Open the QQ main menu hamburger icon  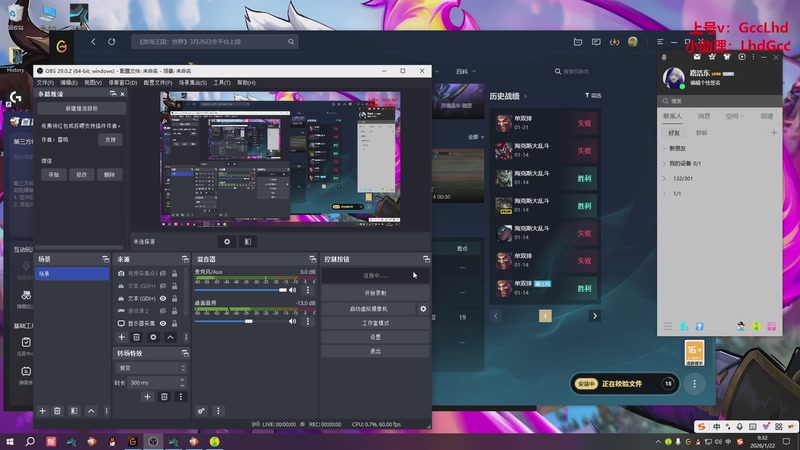667,326
